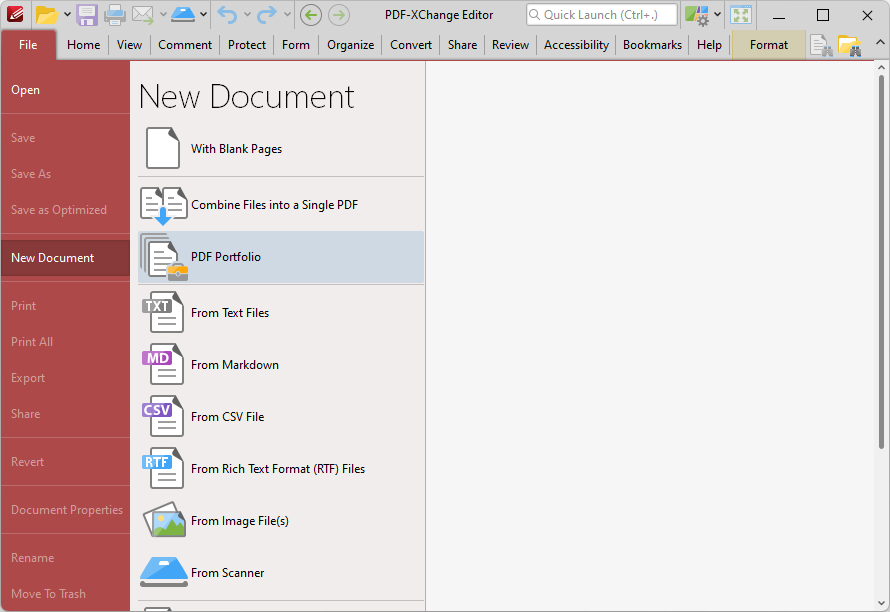
Task: Expand the Undo history dropdown arrow
Action: click(x=247, y=15)
